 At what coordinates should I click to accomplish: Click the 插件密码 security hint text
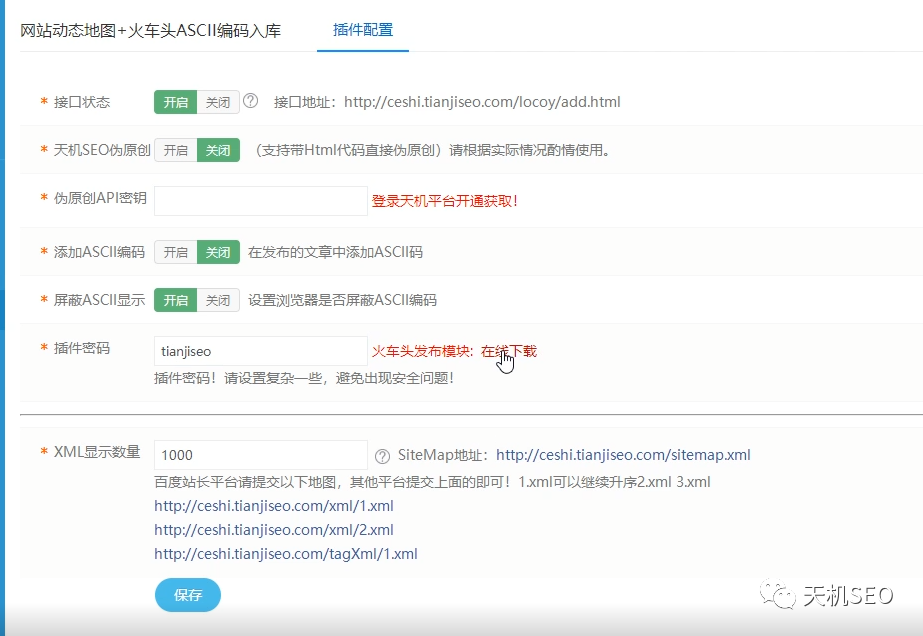(x=304, y=378)
